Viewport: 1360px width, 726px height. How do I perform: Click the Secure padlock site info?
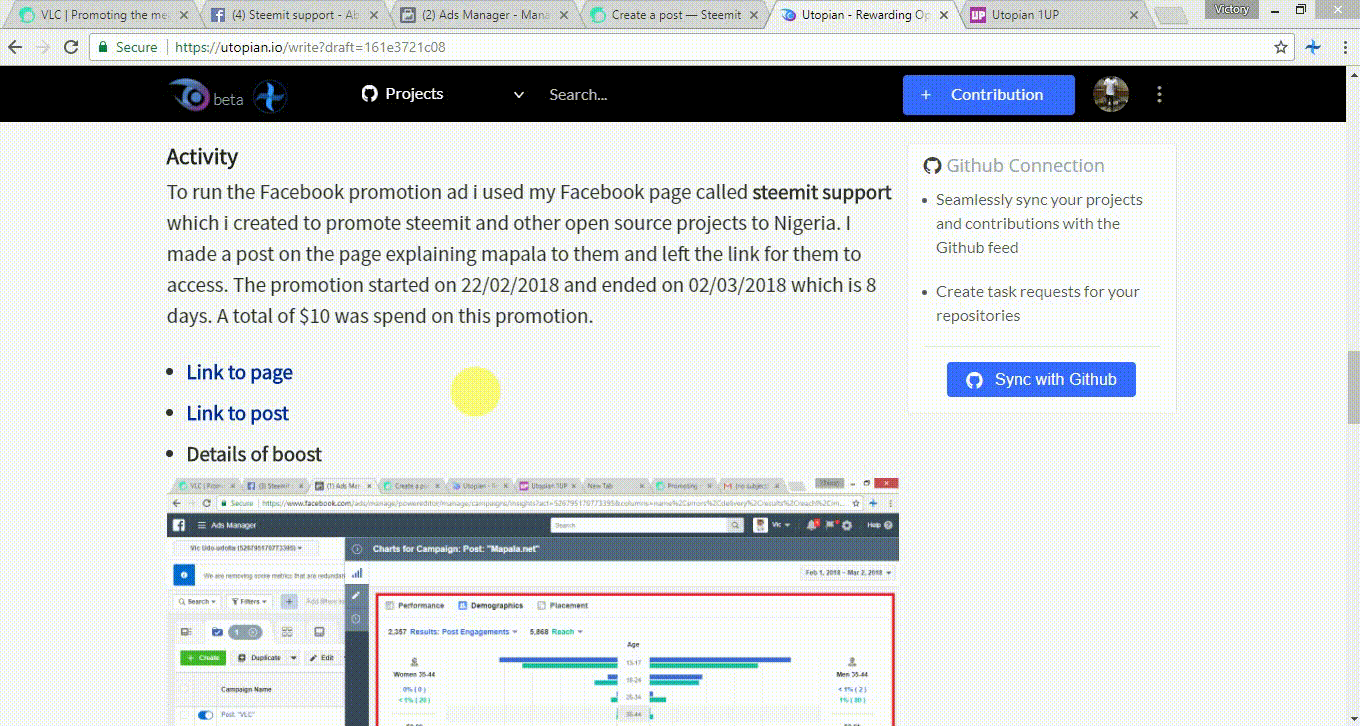click(127, 47)
